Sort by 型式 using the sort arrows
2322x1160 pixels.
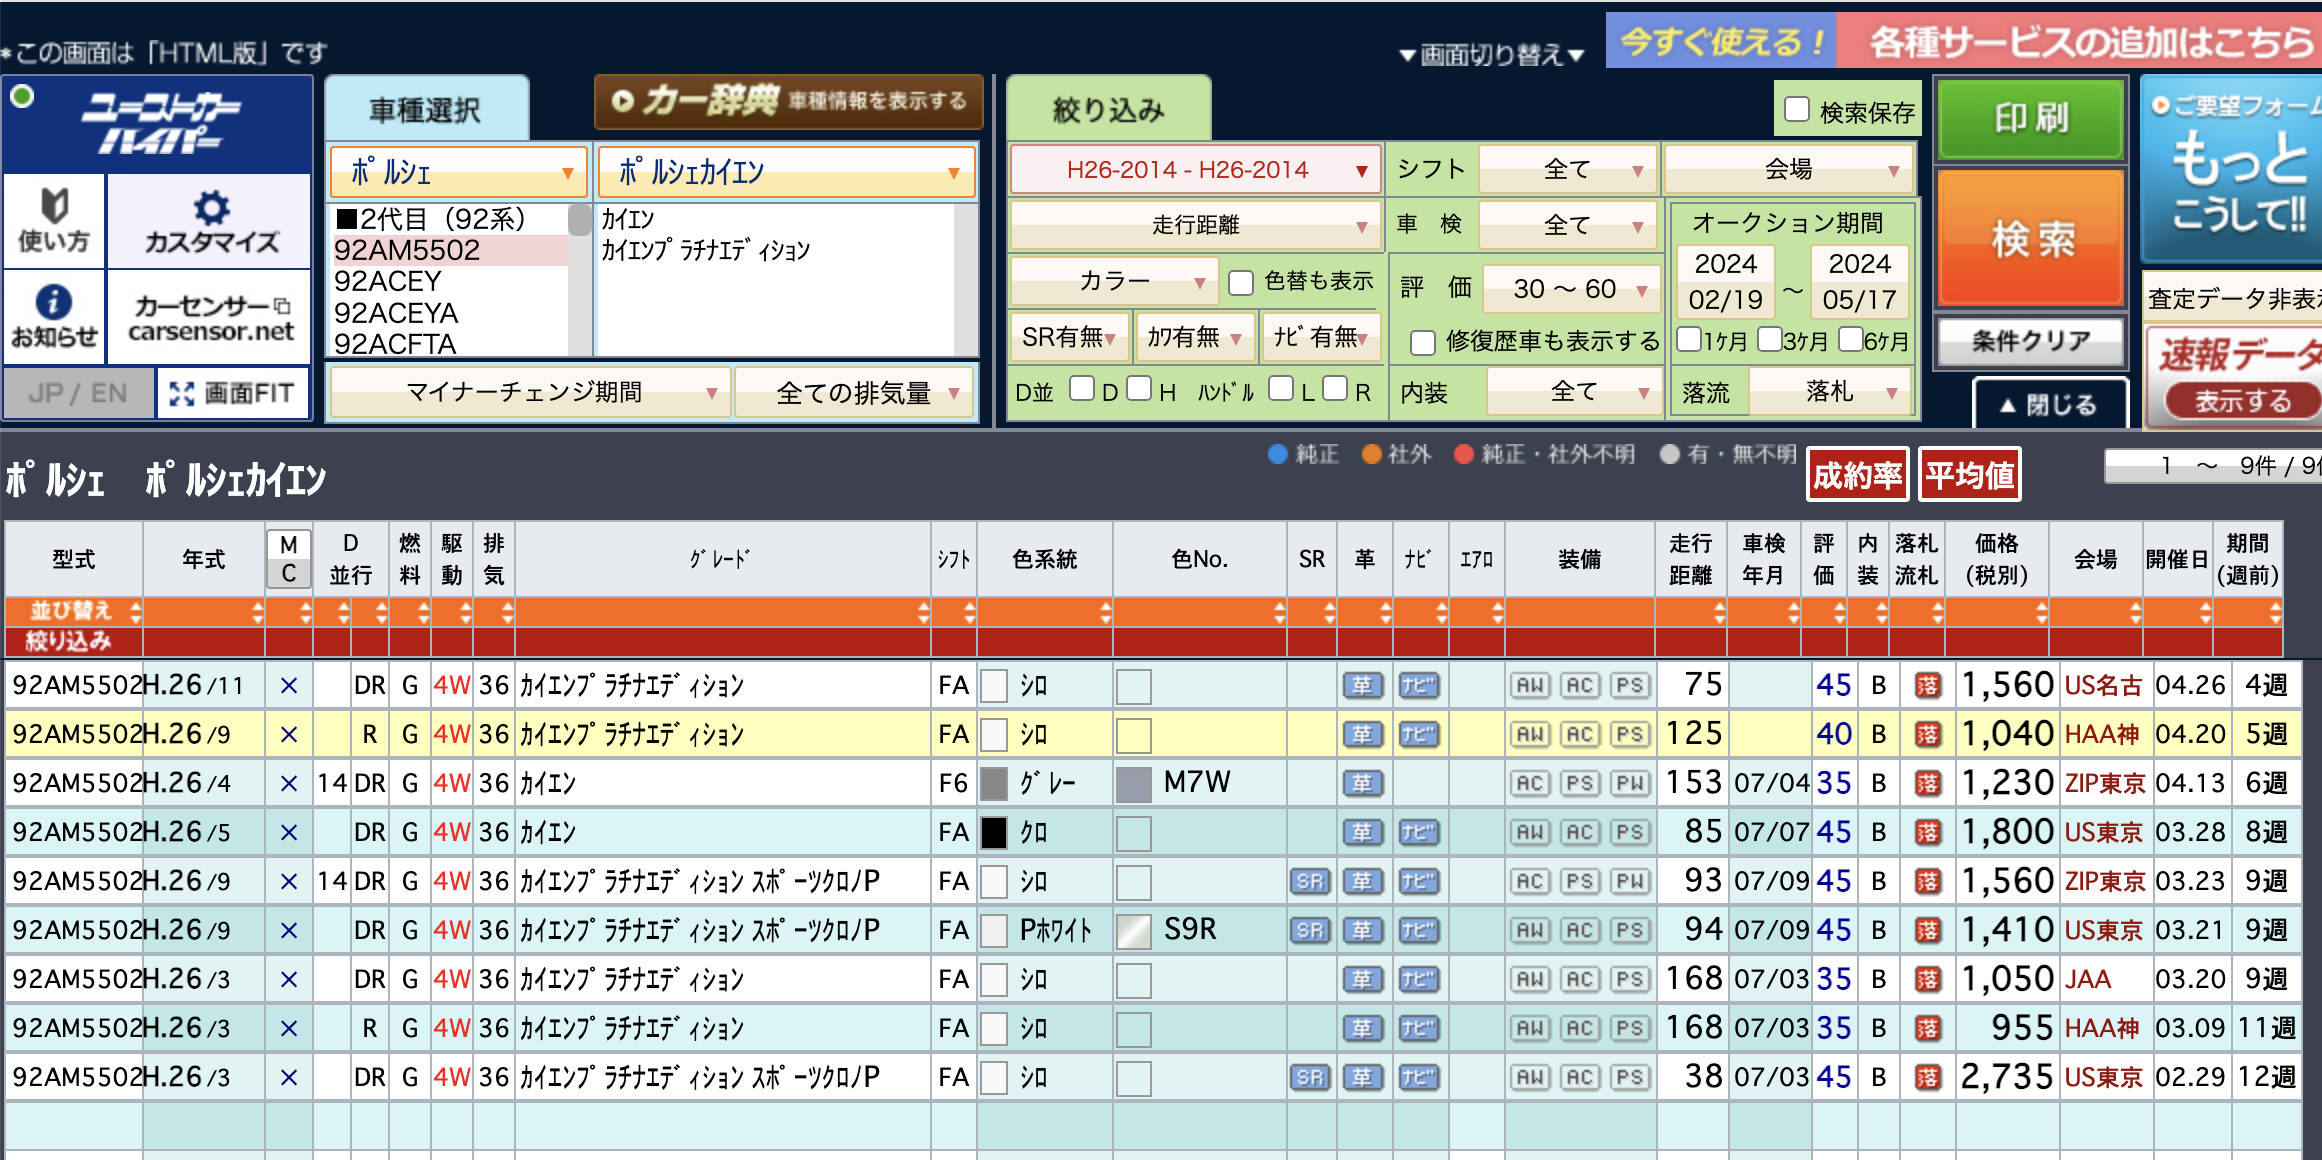point(136,612)
